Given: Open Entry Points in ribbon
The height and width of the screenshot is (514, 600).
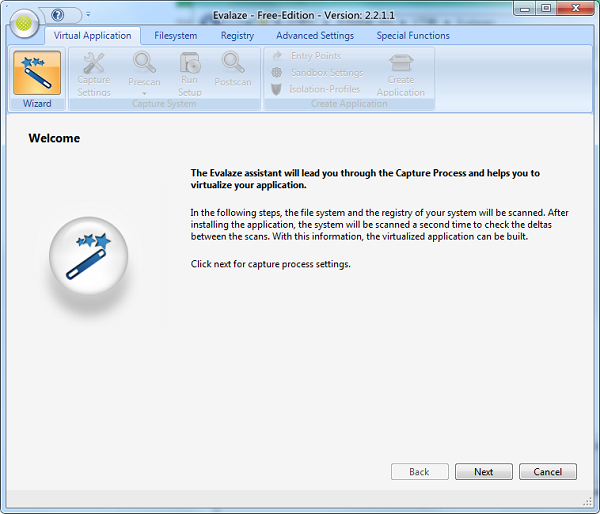Looking at the screenshot, I should pos(307,56).
